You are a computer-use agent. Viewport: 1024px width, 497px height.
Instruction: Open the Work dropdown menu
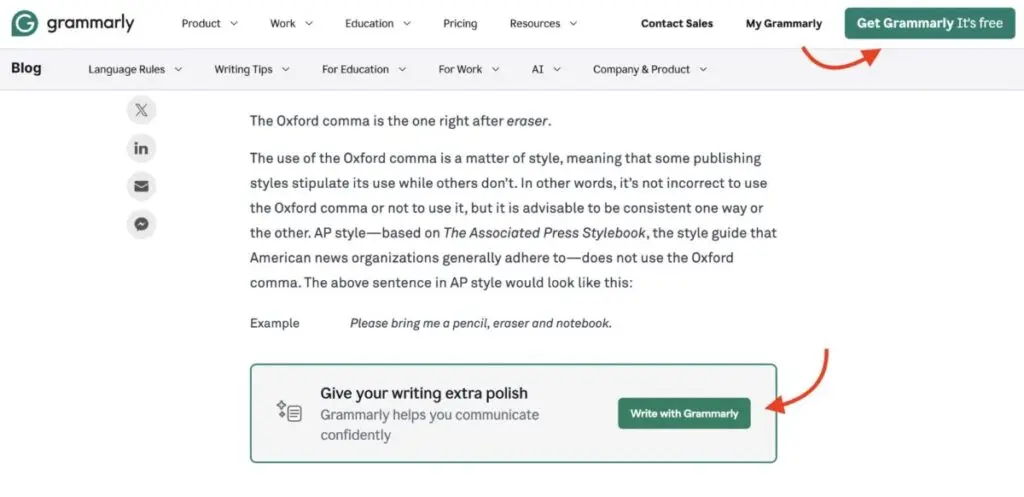pos(291,24)
